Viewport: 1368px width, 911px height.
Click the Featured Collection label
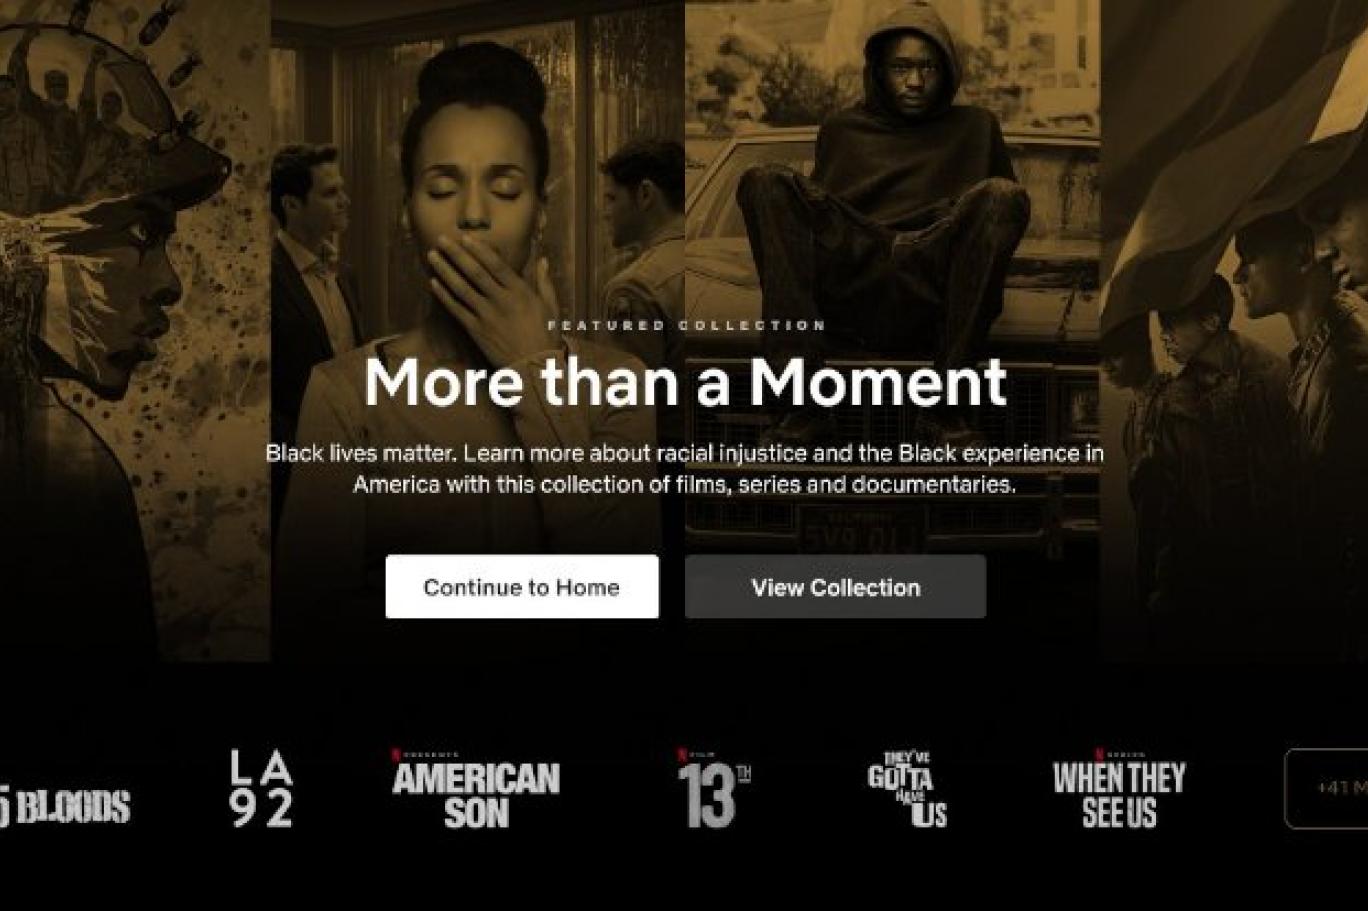tap(686, 325)
